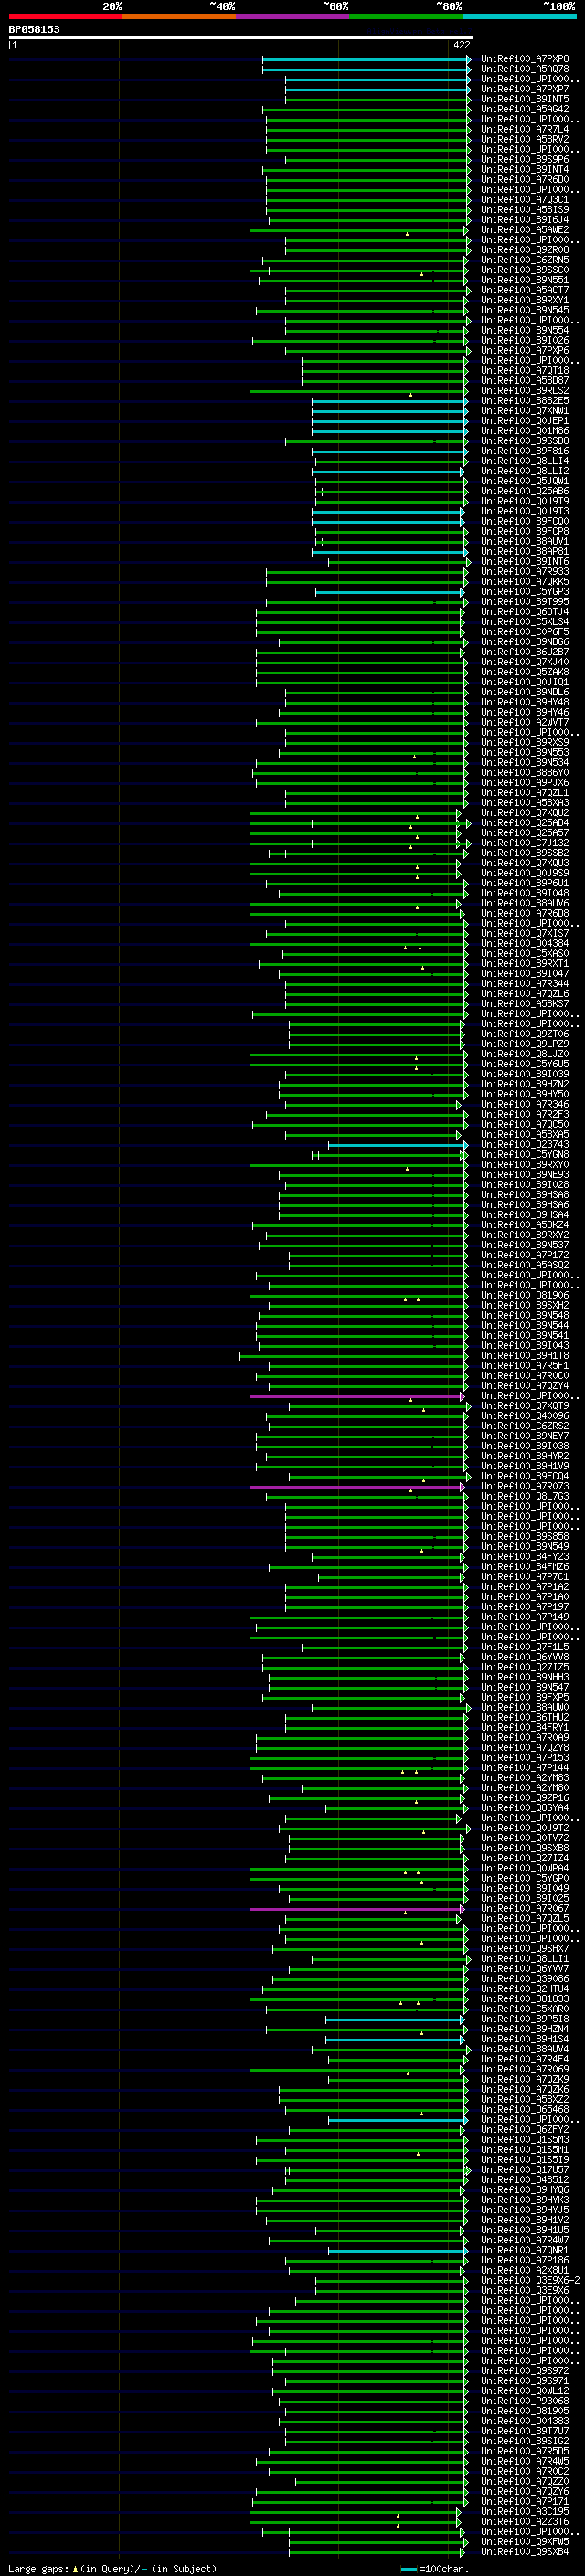Select the UniRef100_B9RLS2 label
Viewport: 585px width, 2576px height.
point(525,391)
